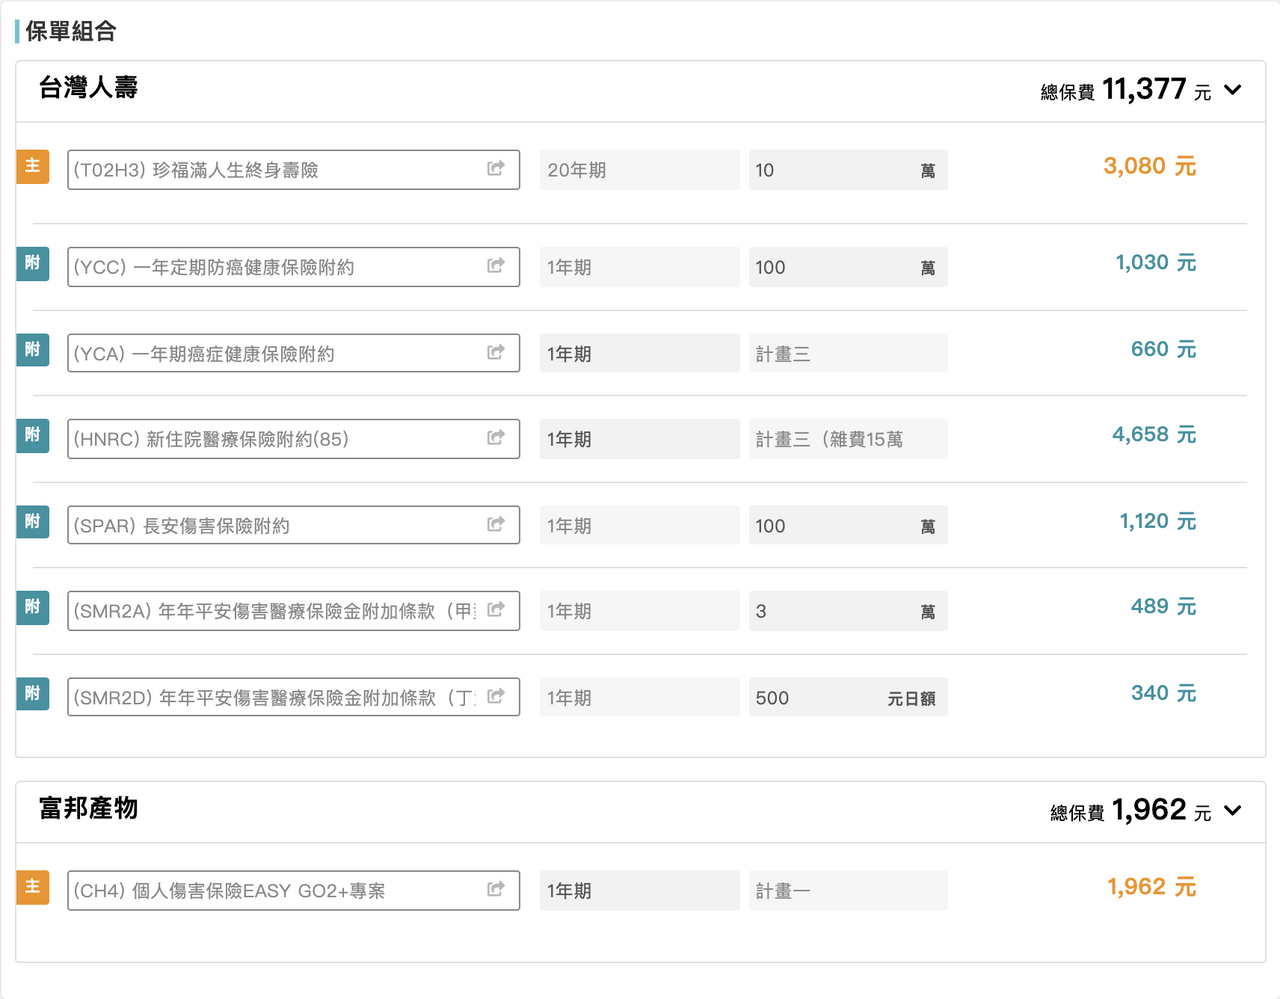Edit the 100 萬 coverage amount for SPAR
The width and height of the screenshot is (1280, 999).
click(848, 525)
